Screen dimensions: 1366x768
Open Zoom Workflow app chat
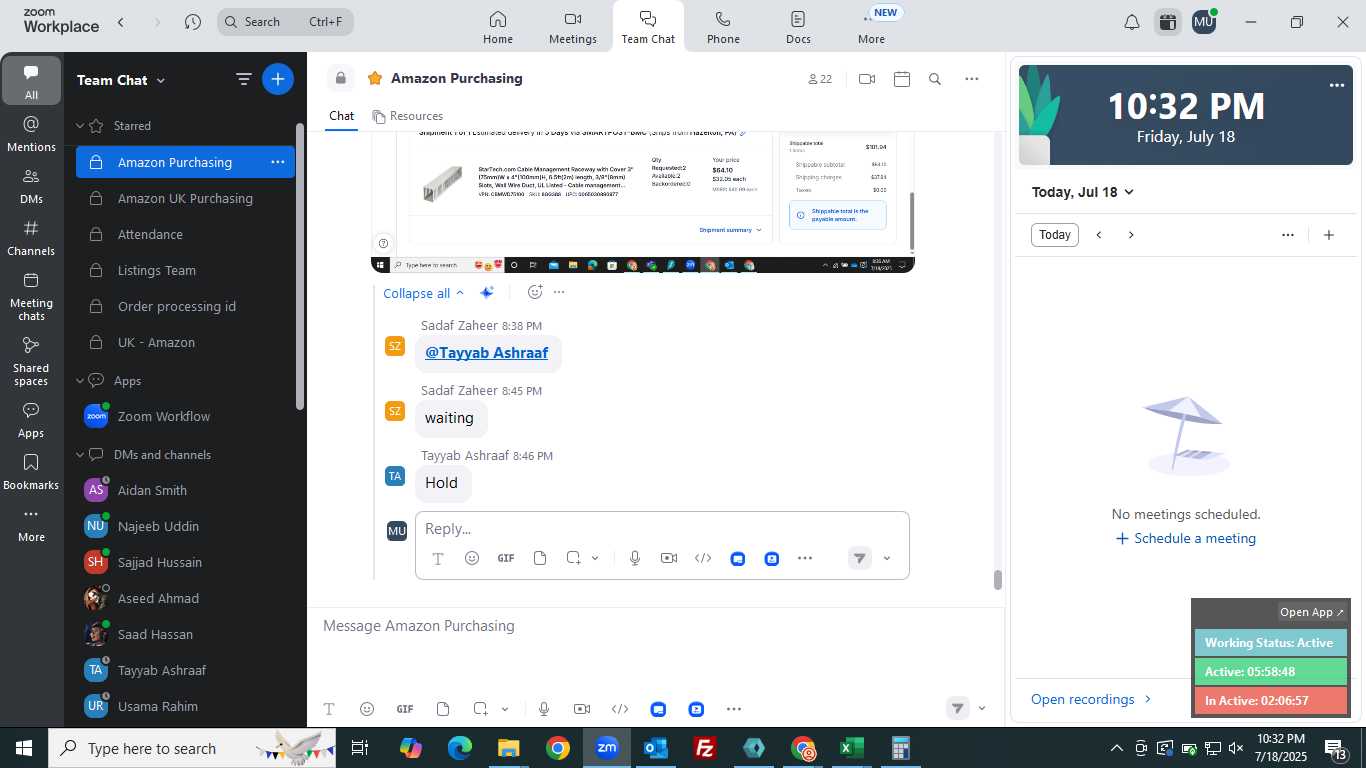pyautogui.click(x=185, y=416)
